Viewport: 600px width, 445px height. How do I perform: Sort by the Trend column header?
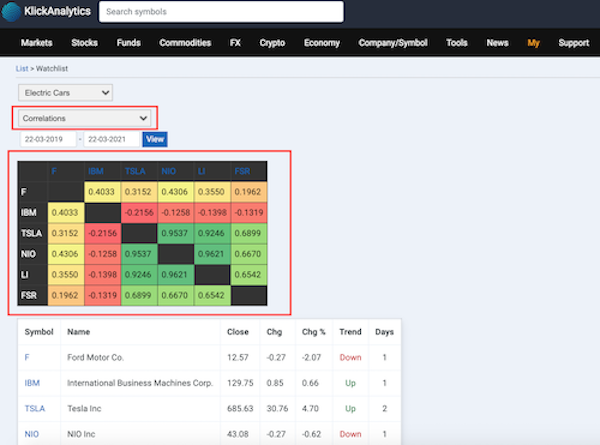[350, 332]
